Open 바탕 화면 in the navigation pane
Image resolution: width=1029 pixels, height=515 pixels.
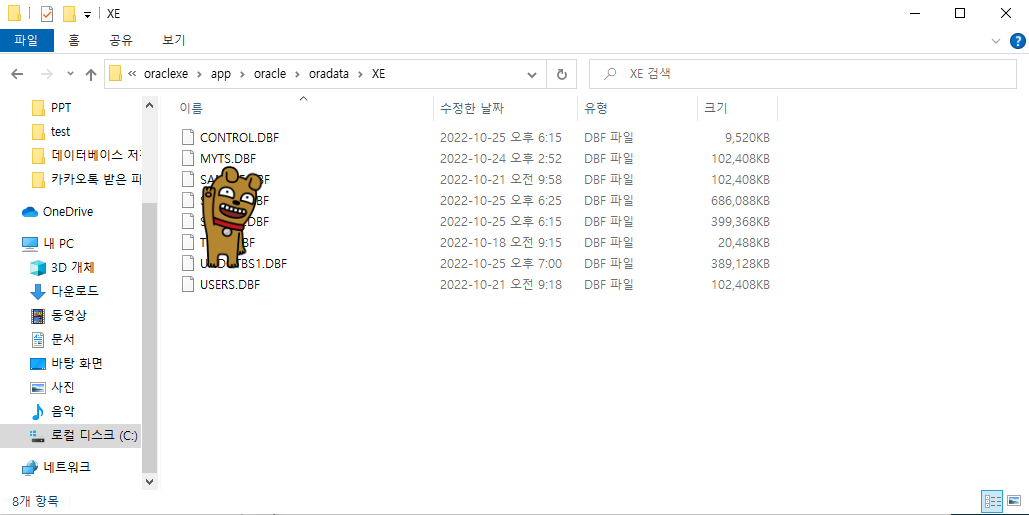click(x=76, y=363)
